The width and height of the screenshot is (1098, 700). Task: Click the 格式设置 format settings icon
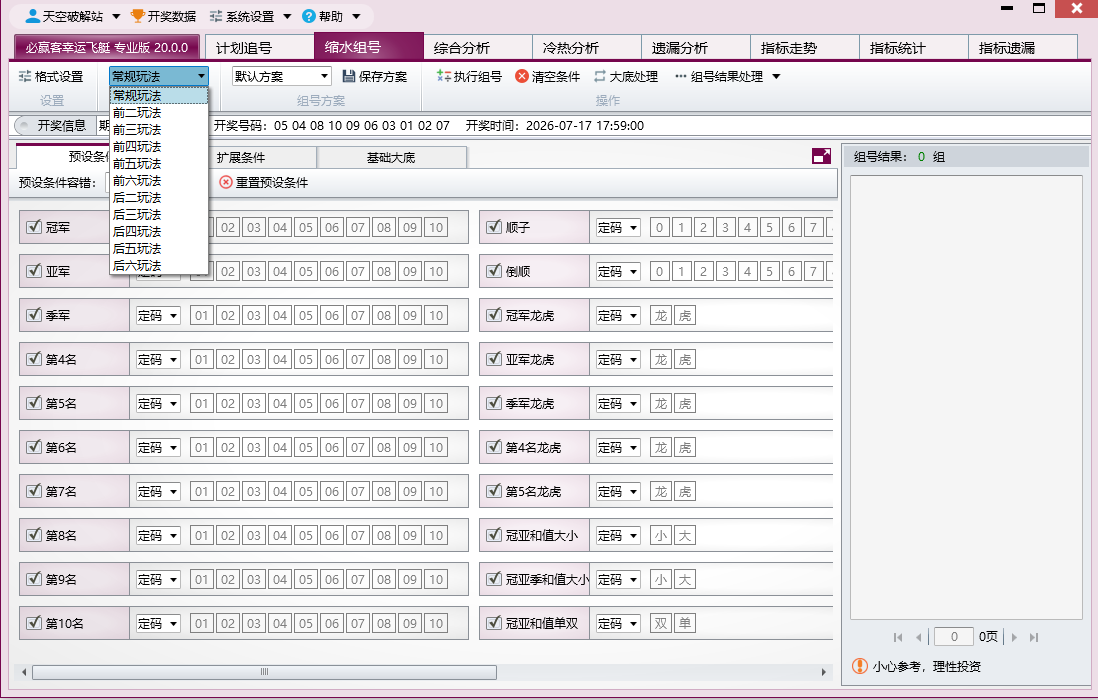tap(25, 76)
